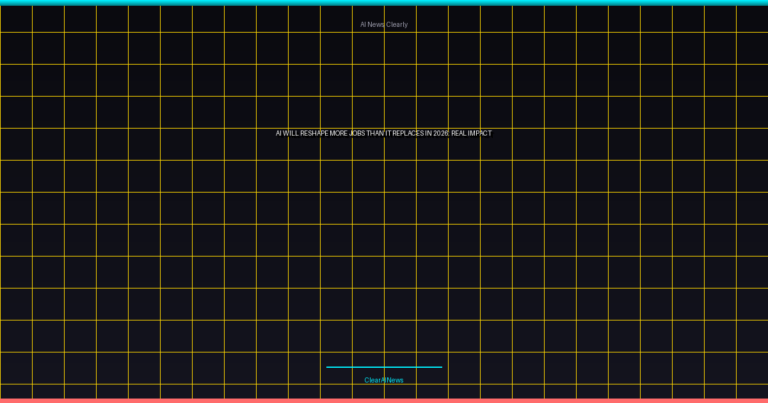Open the ClearAINews link
The width and height of the screenshot is (768, 403).
(x=384, y=380)
